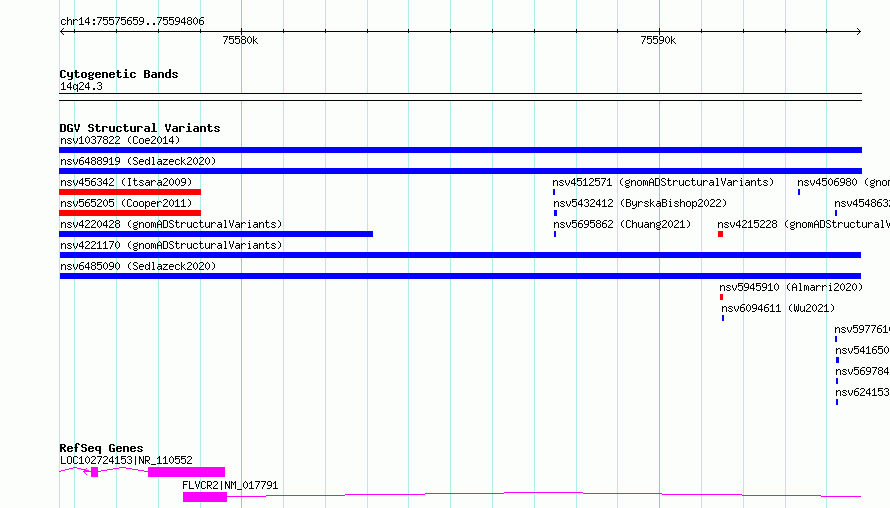Click the small magenta exon of LOC102724153
890x508 pixels.
pos(95,472)
